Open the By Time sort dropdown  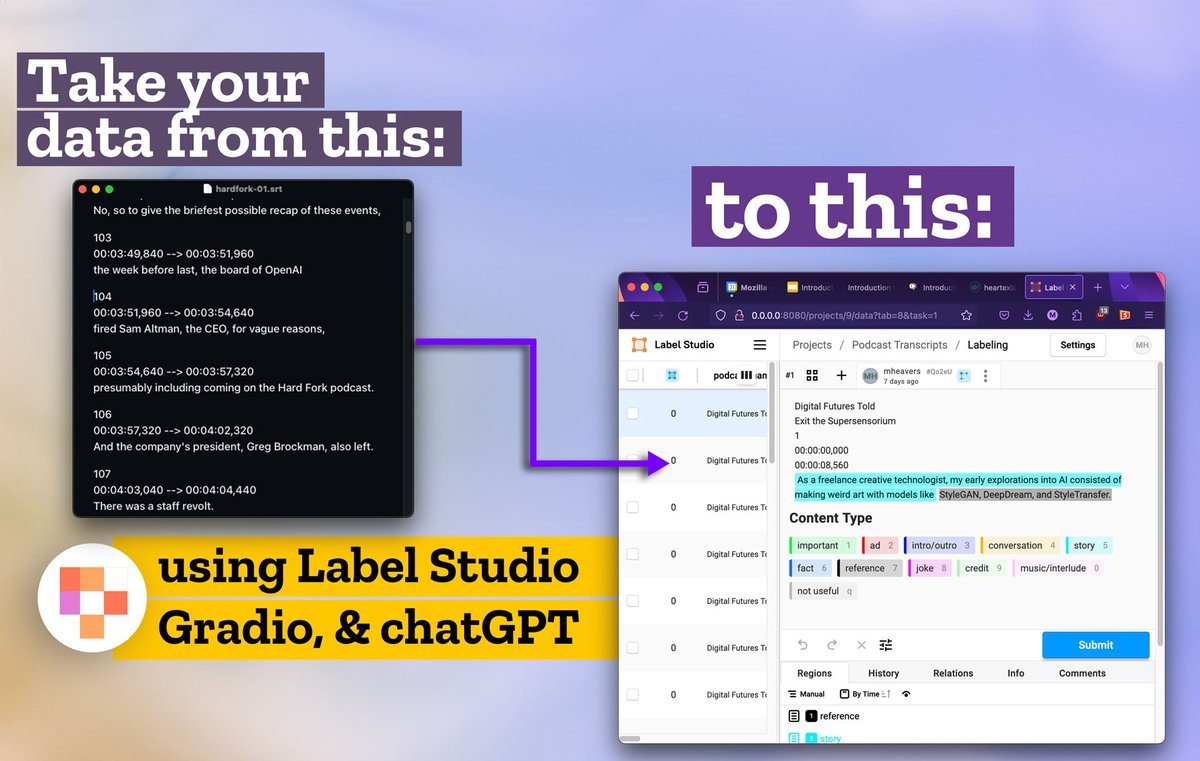pos(864,694)
